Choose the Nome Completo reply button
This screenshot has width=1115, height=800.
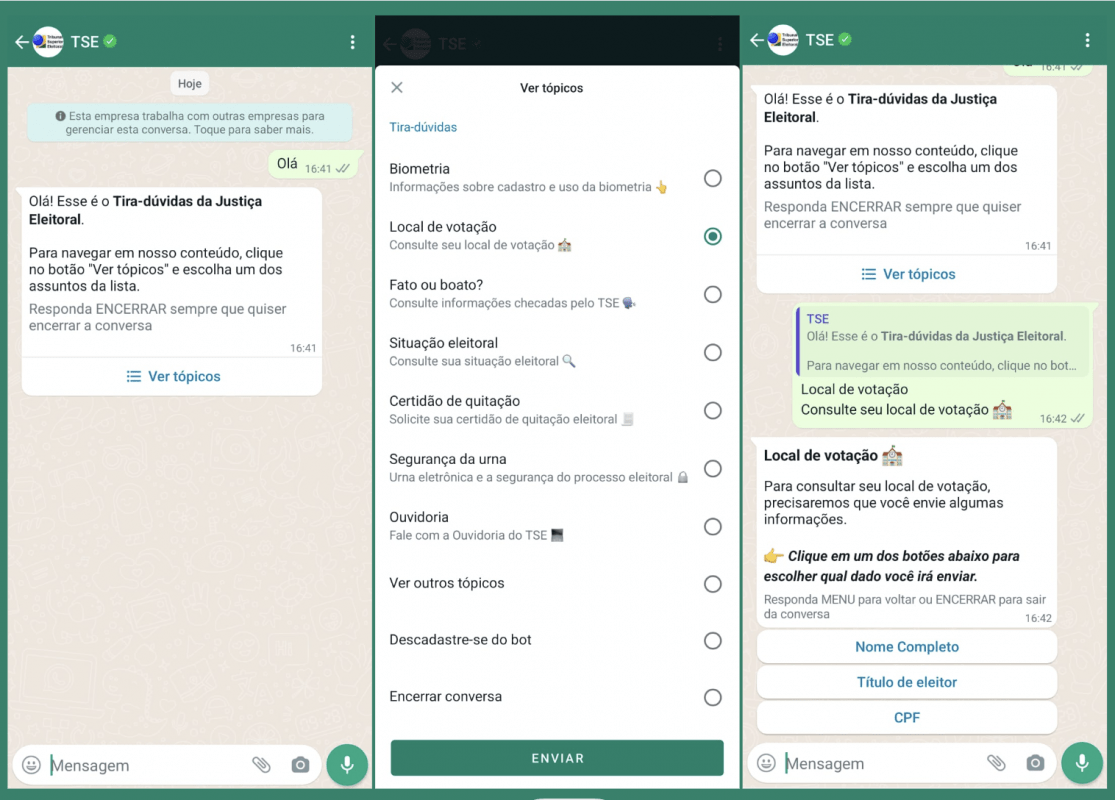click(907, 646)
